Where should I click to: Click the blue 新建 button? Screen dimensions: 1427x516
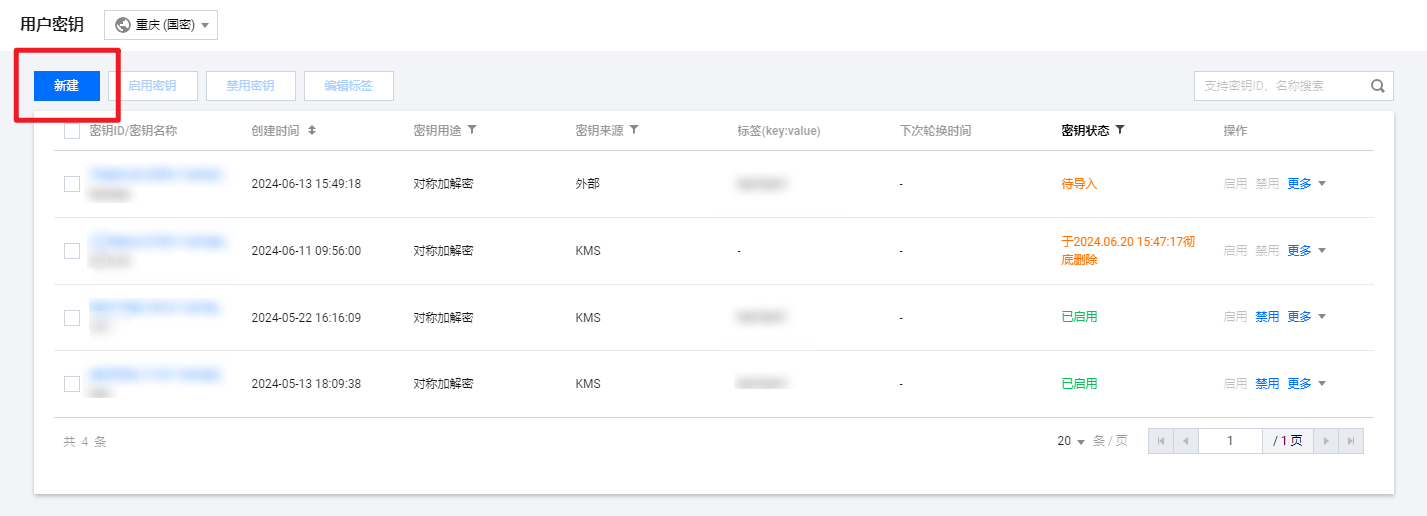66,86
